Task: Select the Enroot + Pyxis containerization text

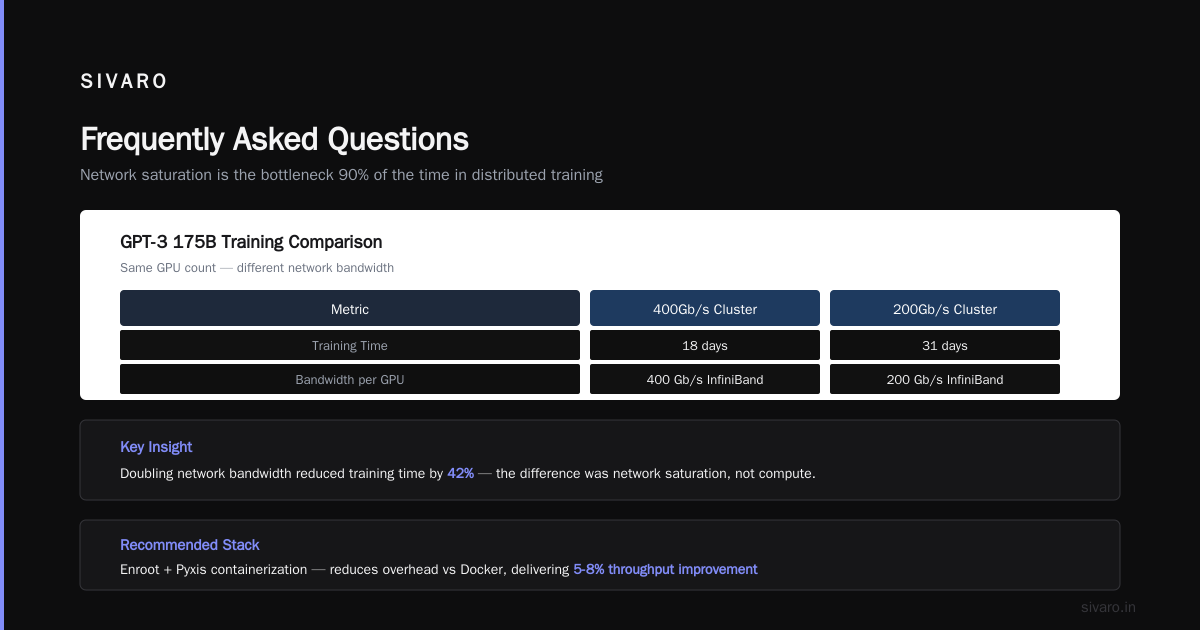Action: click(213, 569)
